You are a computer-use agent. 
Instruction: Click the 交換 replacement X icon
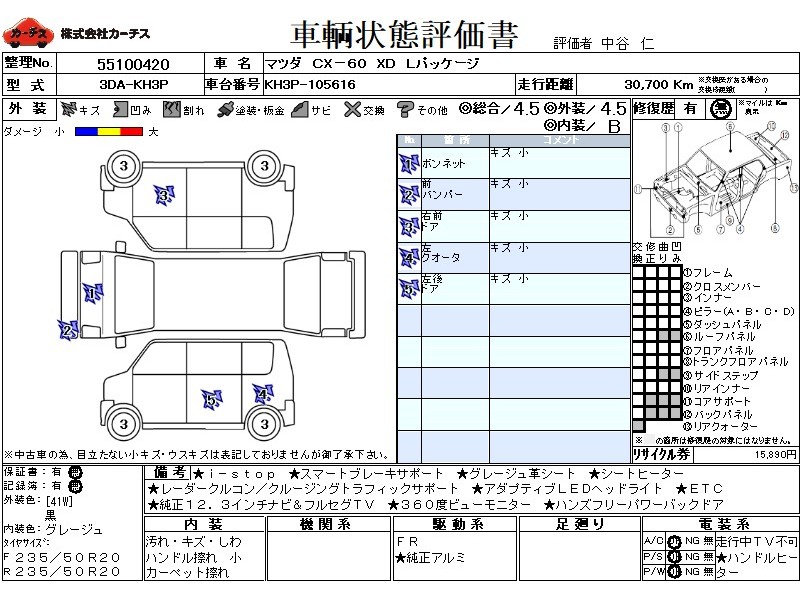[x=351, y=109]
